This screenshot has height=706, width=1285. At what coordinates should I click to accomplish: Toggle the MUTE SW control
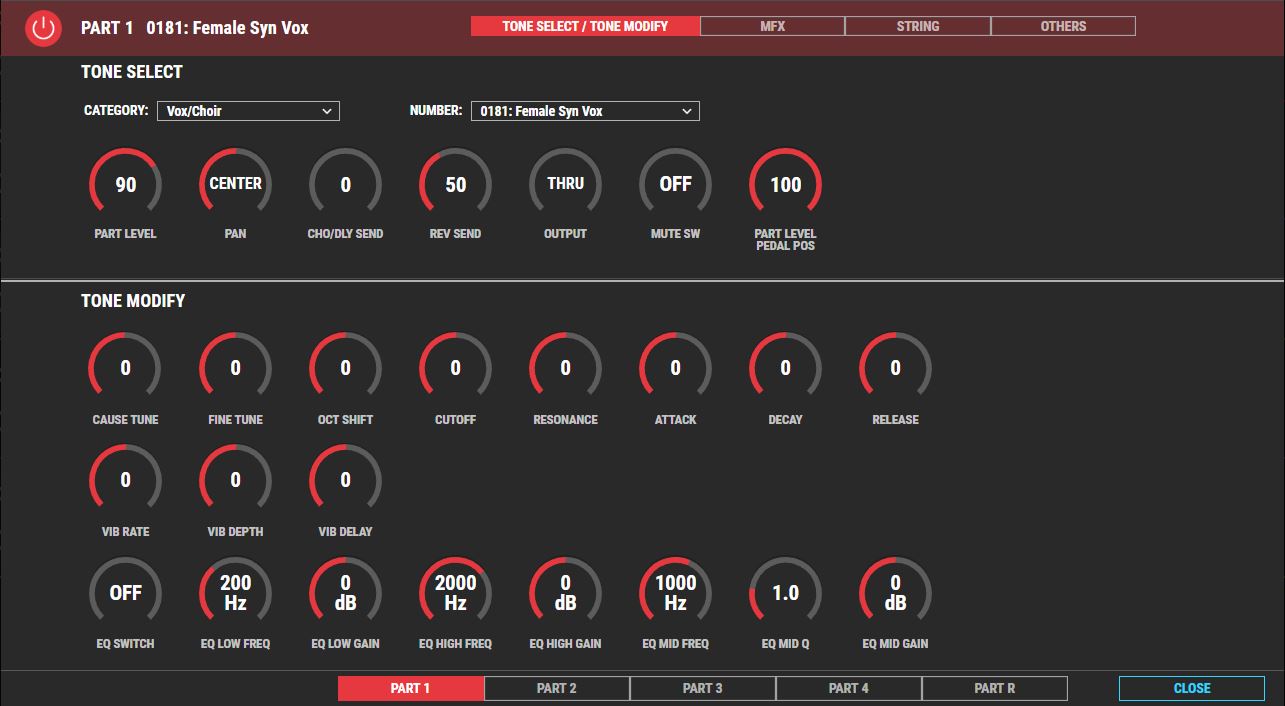(x=674, y=184)
